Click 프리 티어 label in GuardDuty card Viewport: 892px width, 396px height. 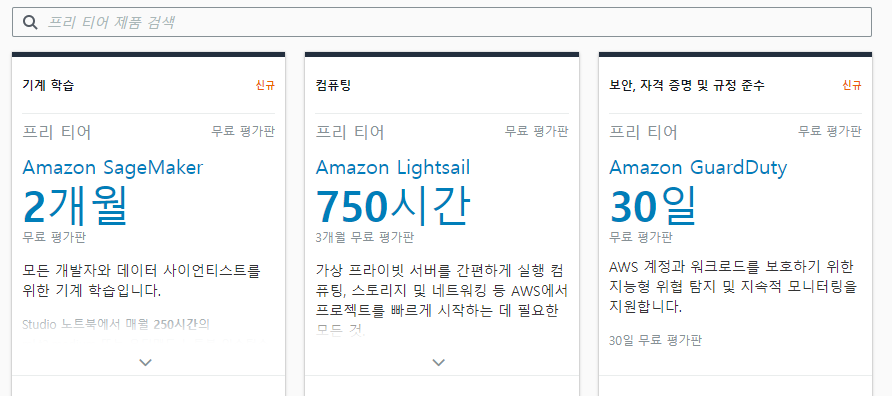pyautogui.click(x=643, y=132)
